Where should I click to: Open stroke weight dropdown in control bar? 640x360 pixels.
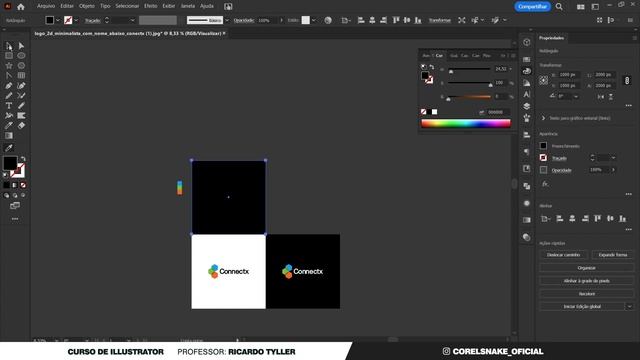tap(132, 20)
